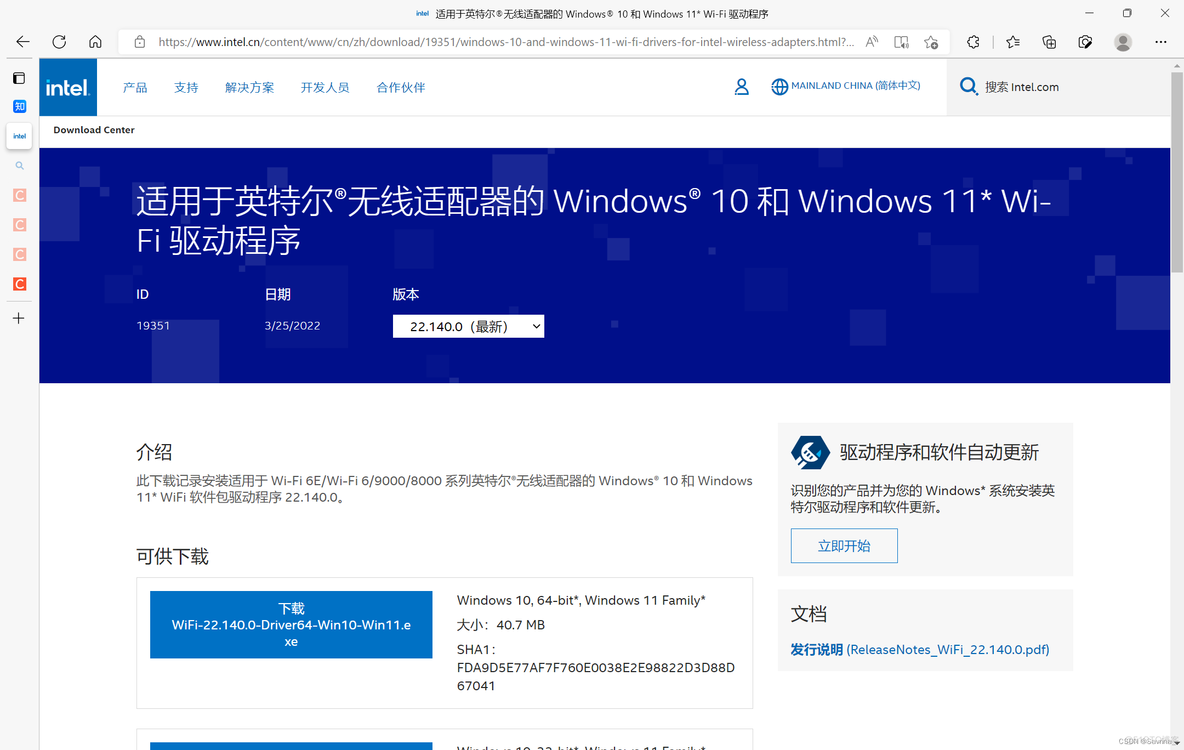This screenshot has width=1184, height=750.
Task: Open immersive reader/translate icon
Action: [x=902, y=42]
